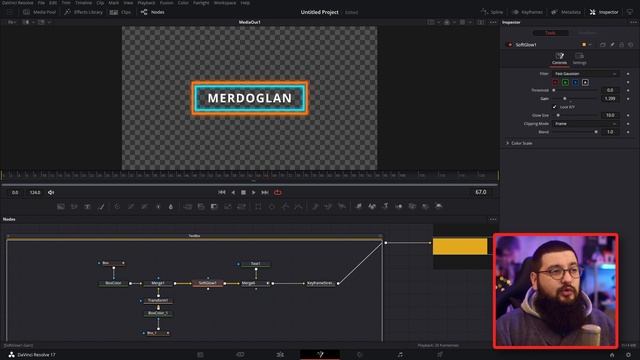Add a Background node from the toolbar
Image resolution: width=640 pixels, height=360 pixels.
click(61, 207)
